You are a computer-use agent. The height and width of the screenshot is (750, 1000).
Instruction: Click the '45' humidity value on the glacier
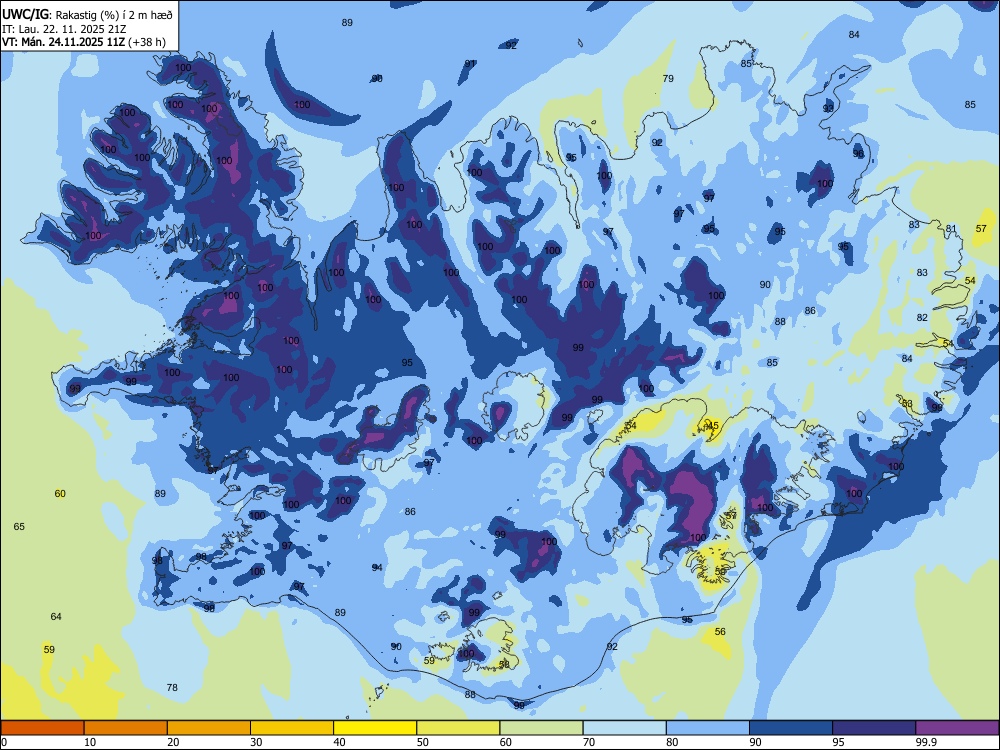point(713,425)
